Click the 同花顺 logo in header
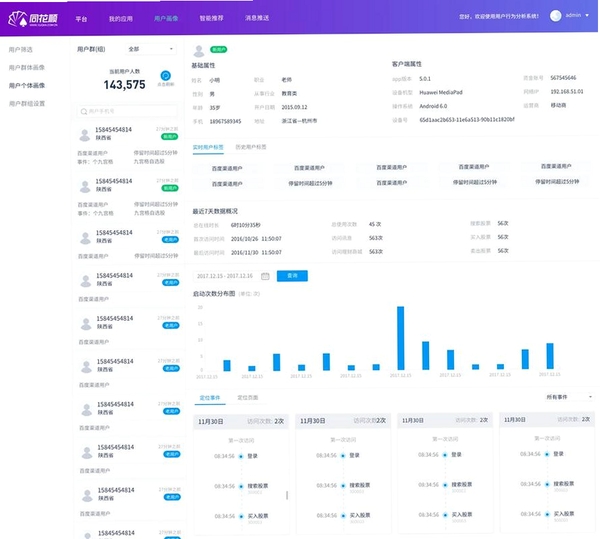This screenshot has height=539, width=600. click(x=33, y=19)
